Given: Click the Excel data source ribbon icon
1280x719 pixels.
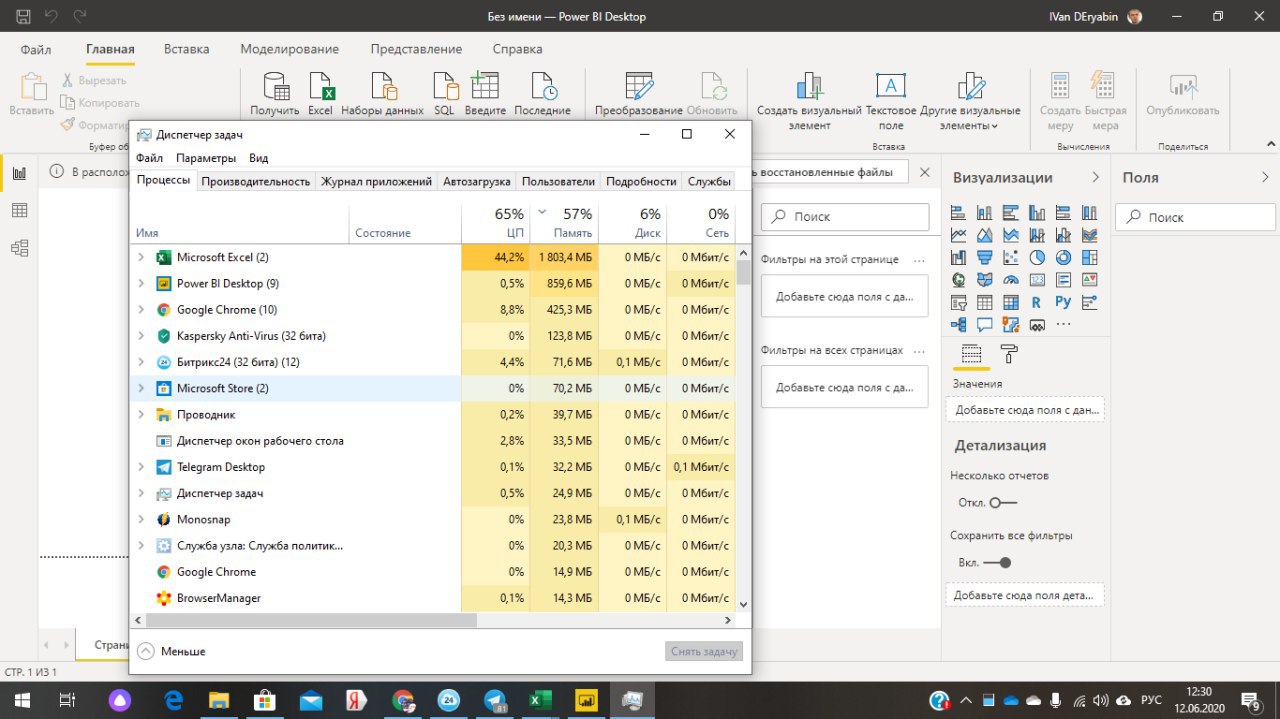Looking at the screenshot, I should 320,94.
